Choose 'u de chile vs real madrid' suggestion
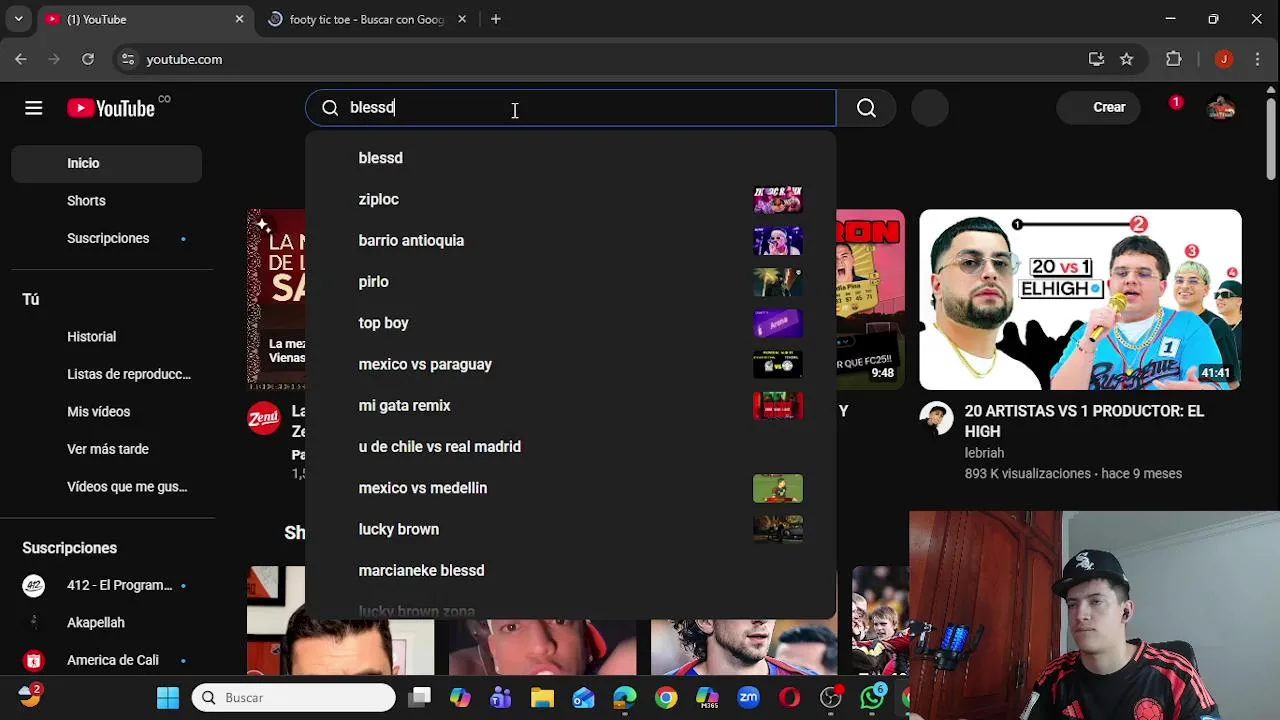Image resolution: width=1280 pixels, height=720 pixels. [570, 446]
